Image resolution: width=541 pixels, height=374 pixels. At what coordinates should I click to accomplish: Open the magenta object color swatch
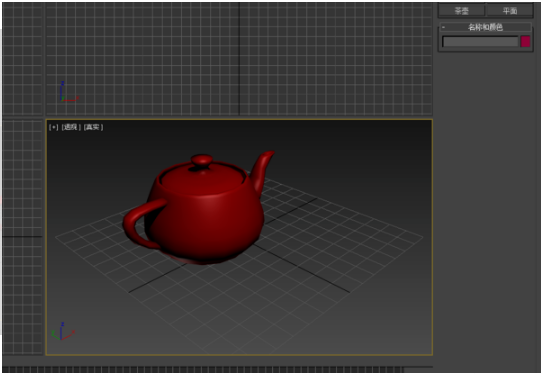coord(525,41)
